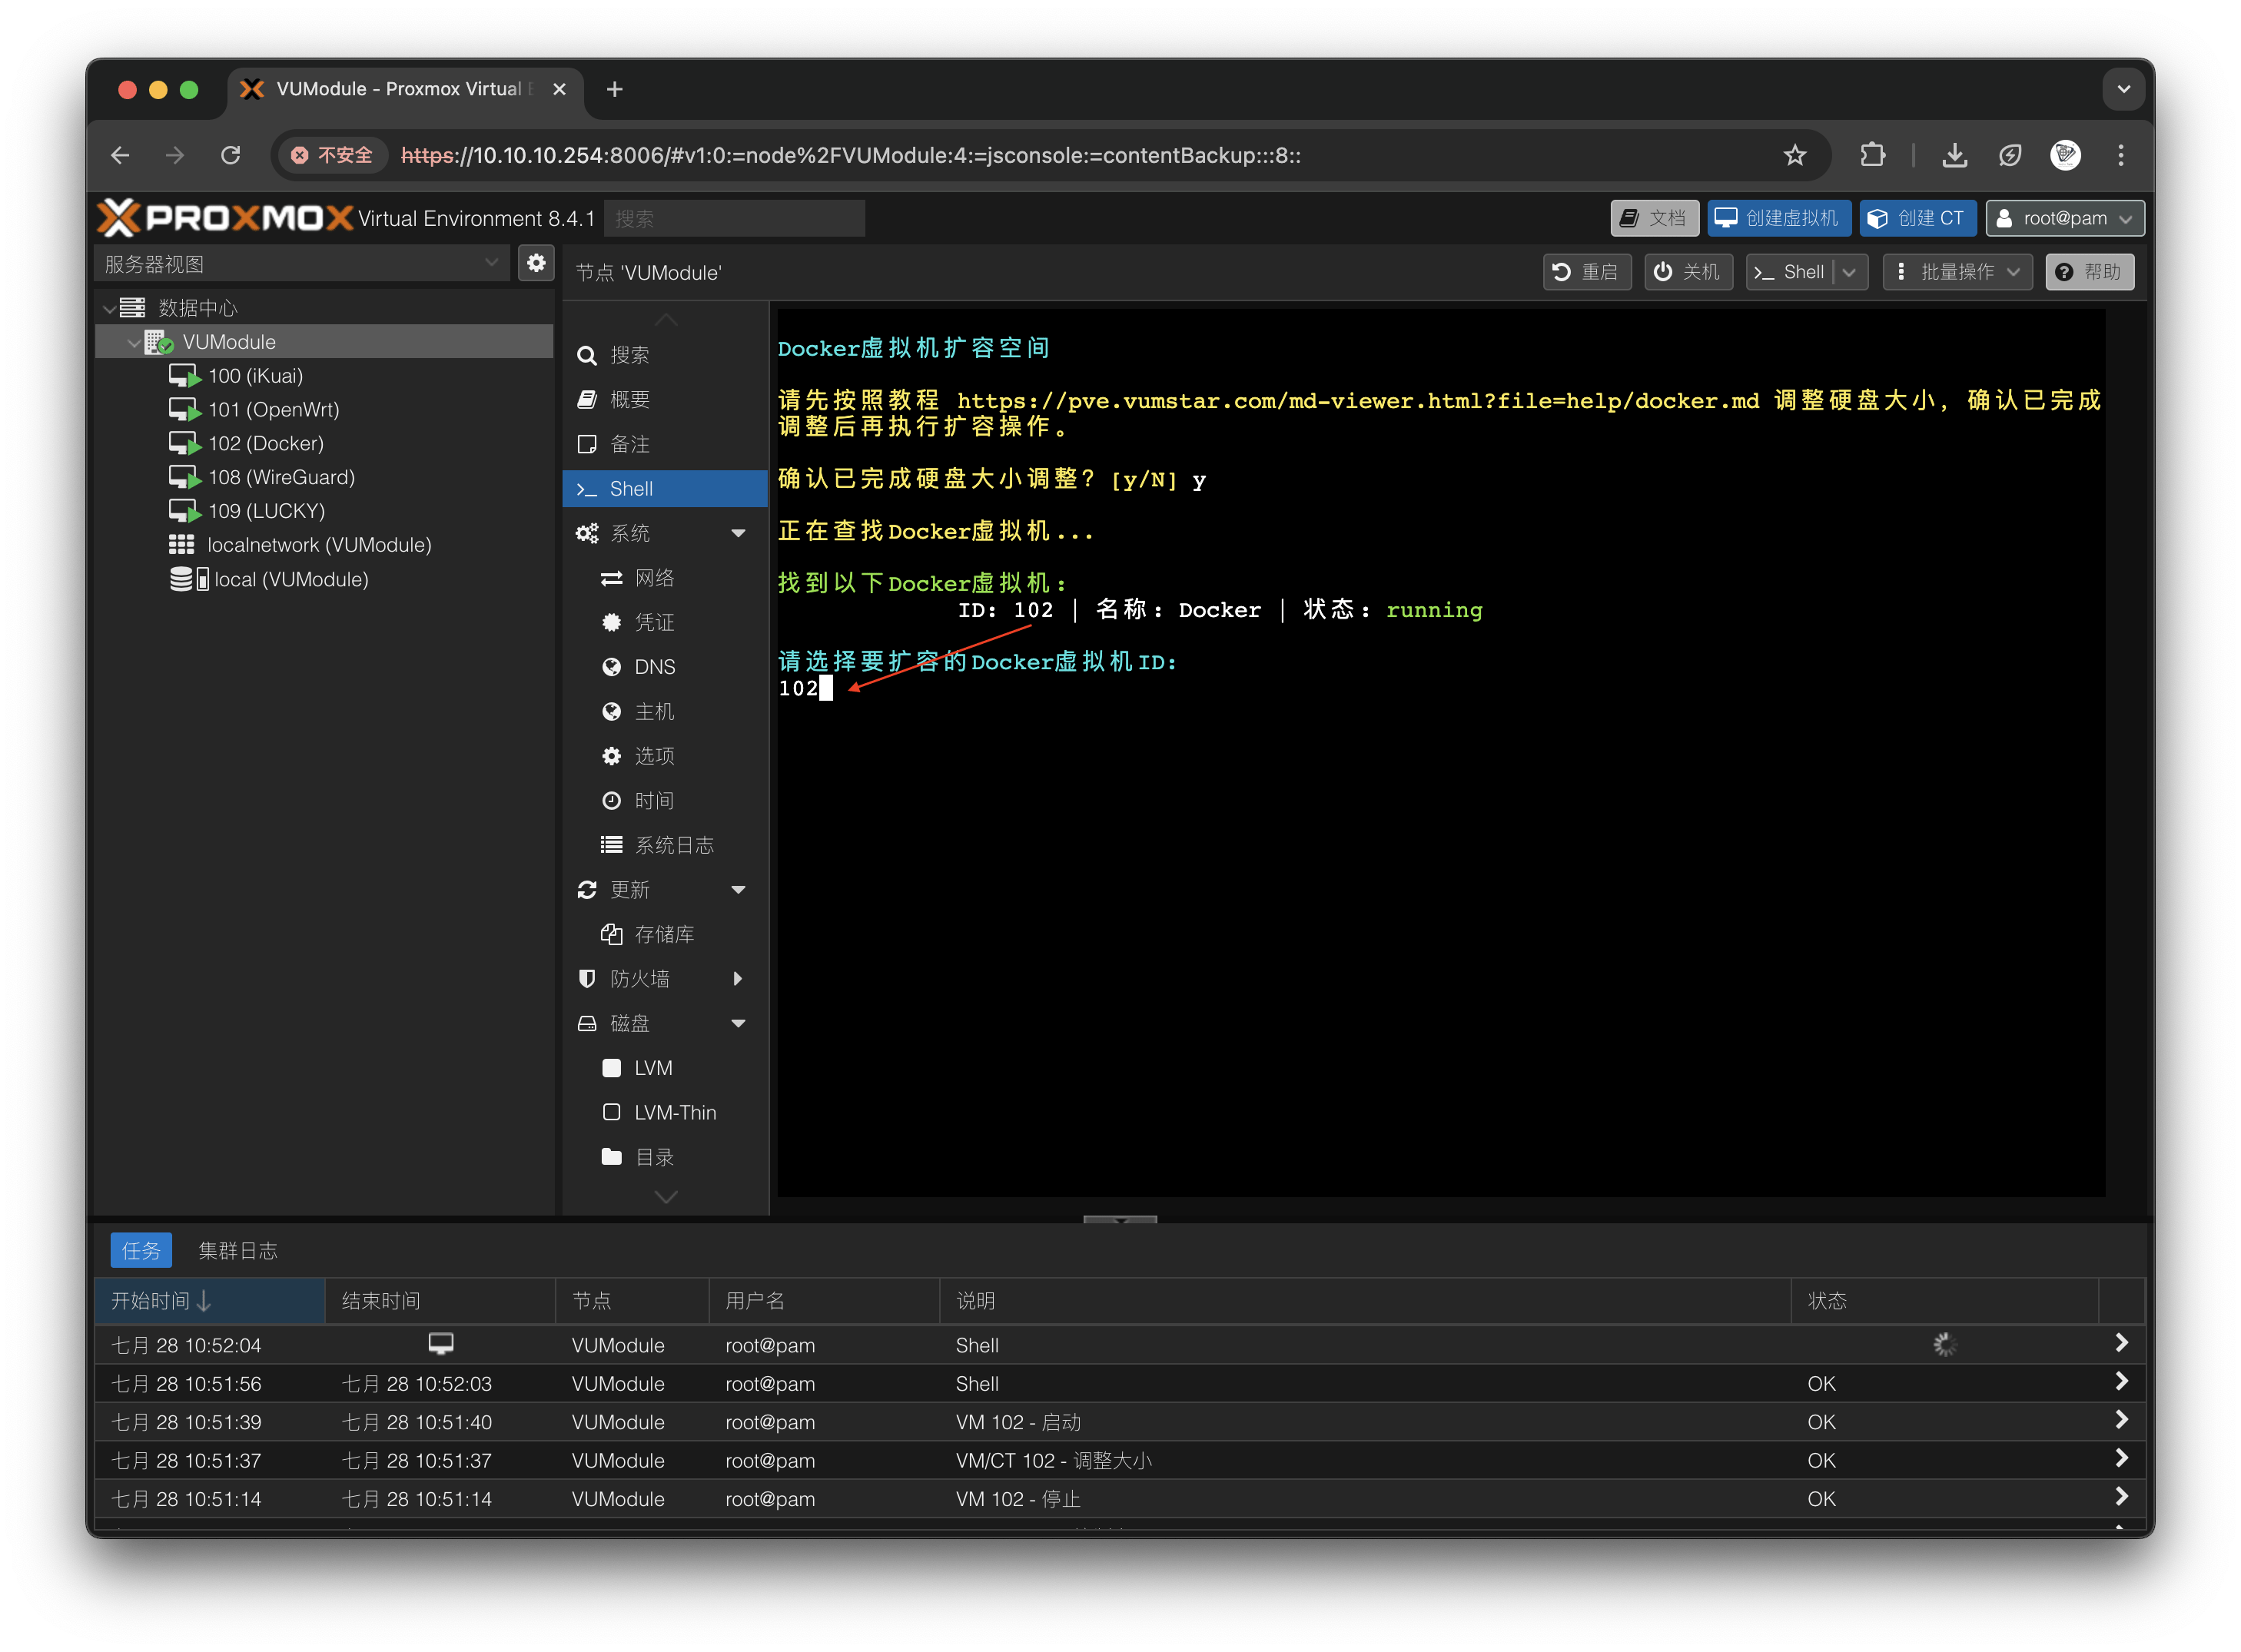Open the browser downloads icon
This screenshot has width=2241, height=1652.
coord(1954,155)
